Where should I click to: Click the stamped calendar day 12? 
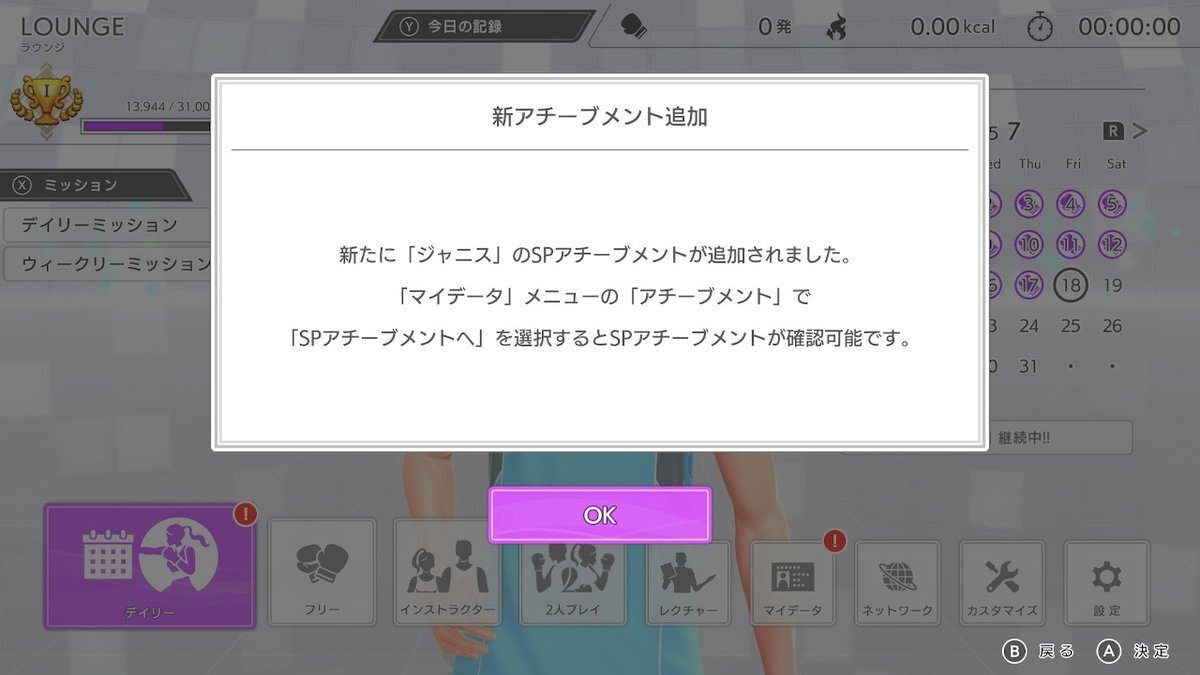tap(1112, 244)
